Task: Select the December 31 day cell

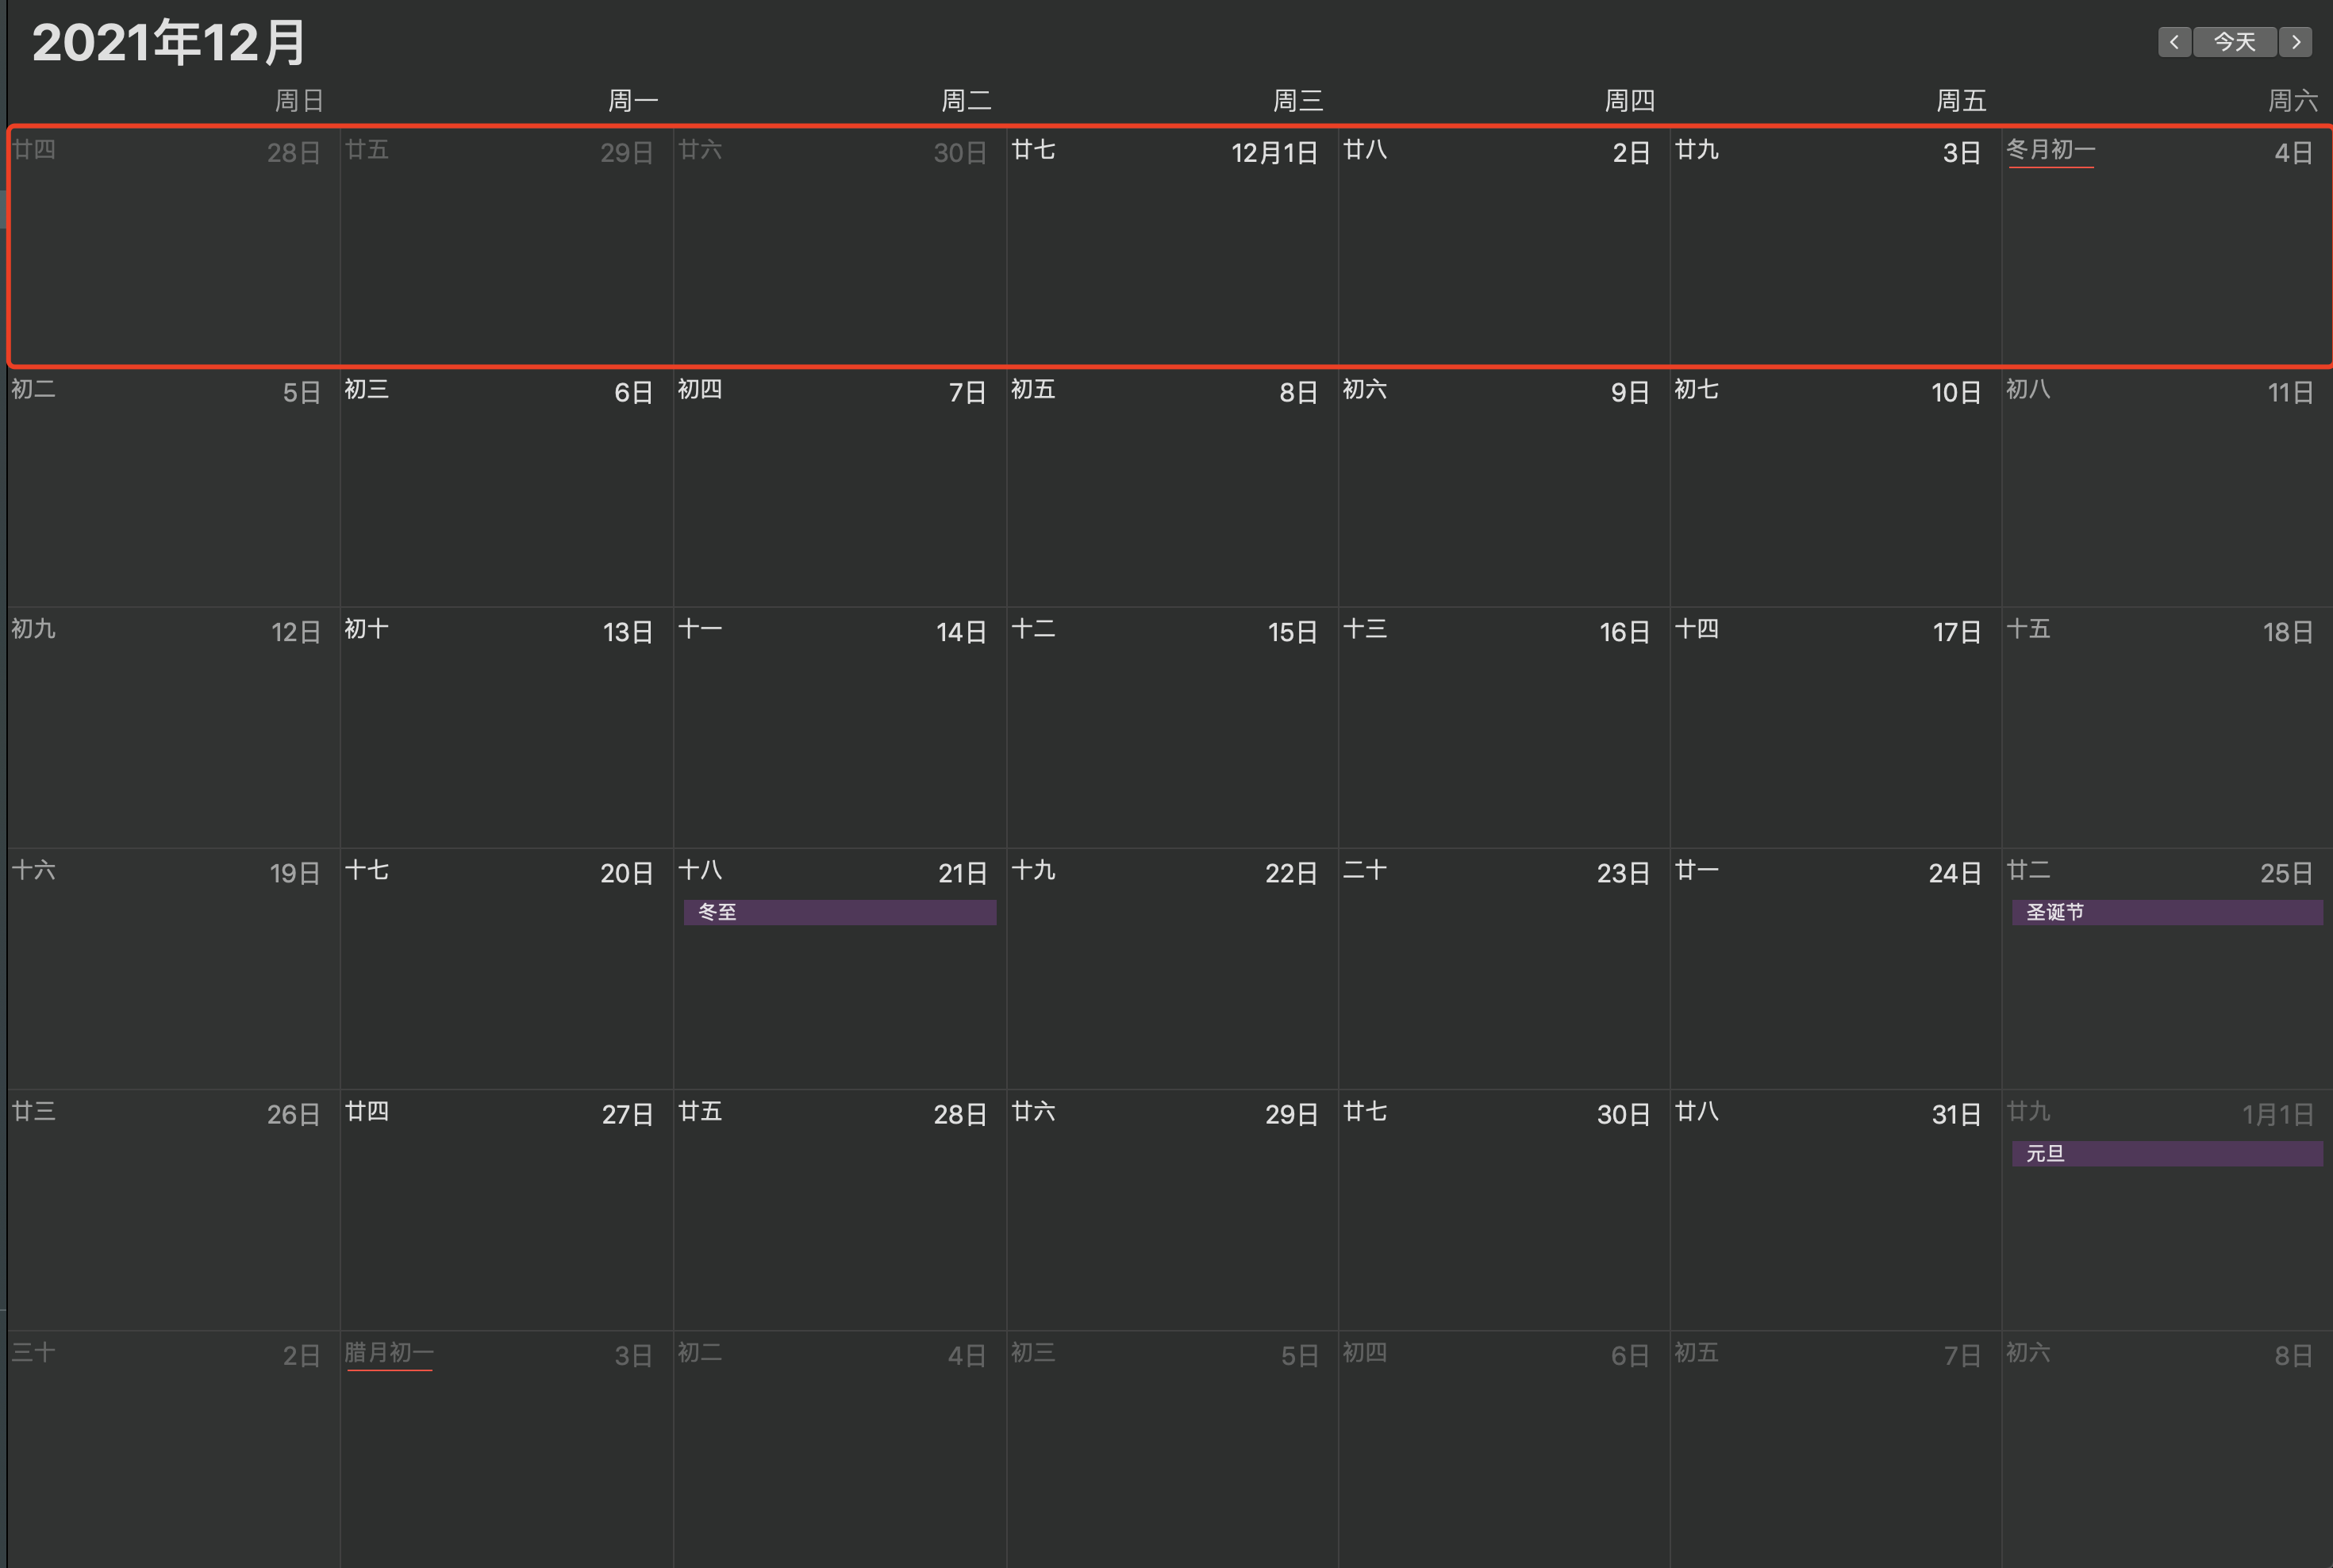Action: point(1835,1210)
